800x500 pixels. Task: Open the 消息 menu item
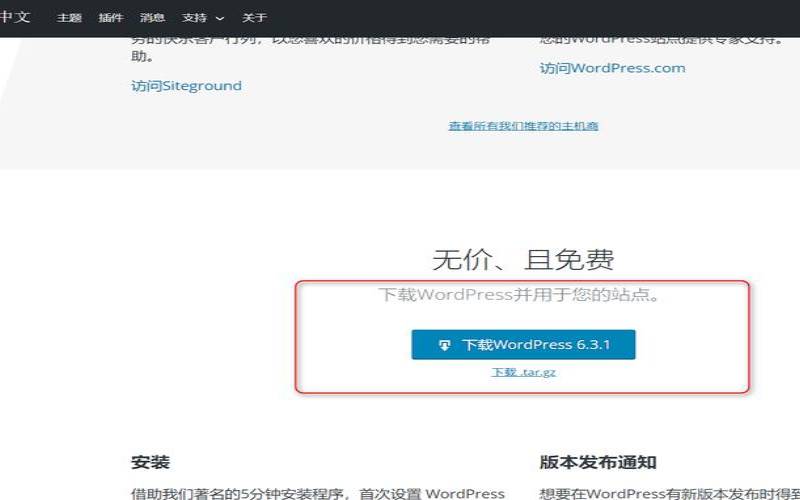153,18
